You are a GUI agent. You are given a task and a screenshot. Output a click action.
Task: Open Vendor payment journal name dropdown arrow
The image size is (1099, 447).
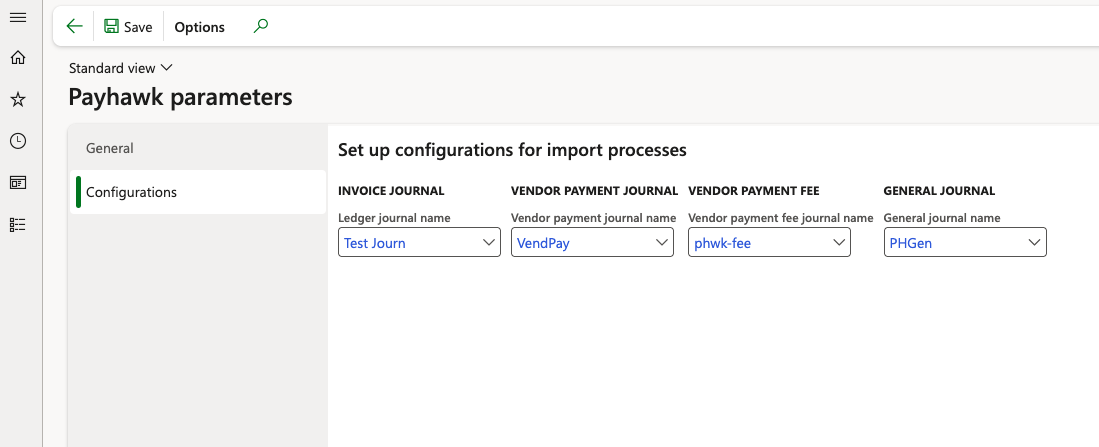point(662,242)
